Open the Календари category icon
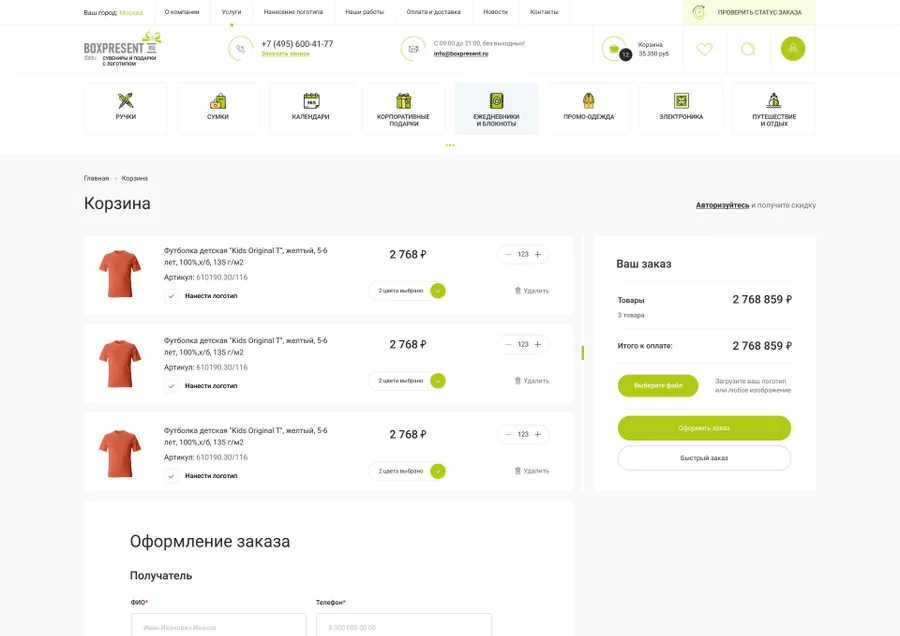 tap(311, 101)
